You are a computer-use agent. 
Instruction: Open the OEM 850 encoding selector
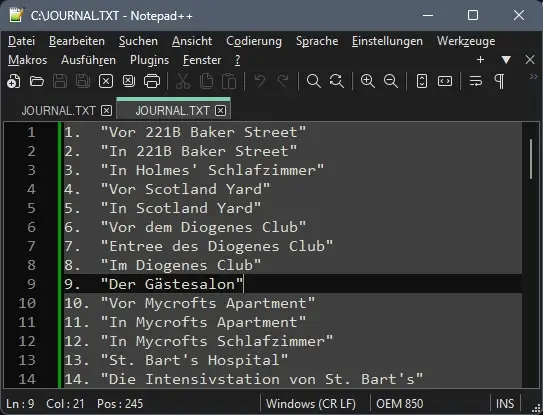click(400, 404)
